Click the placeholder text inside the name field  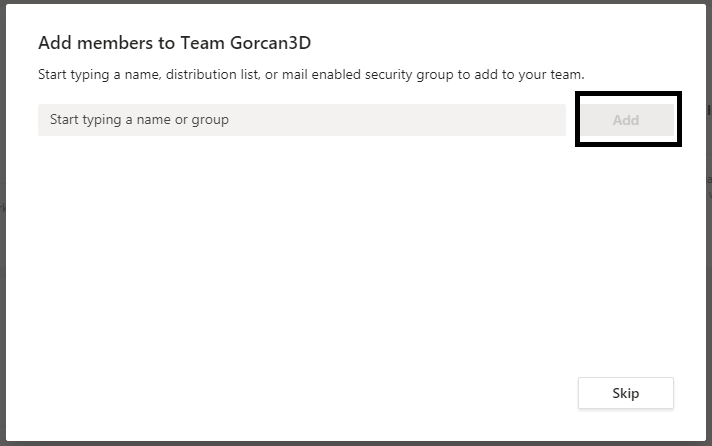click(139, 120)
